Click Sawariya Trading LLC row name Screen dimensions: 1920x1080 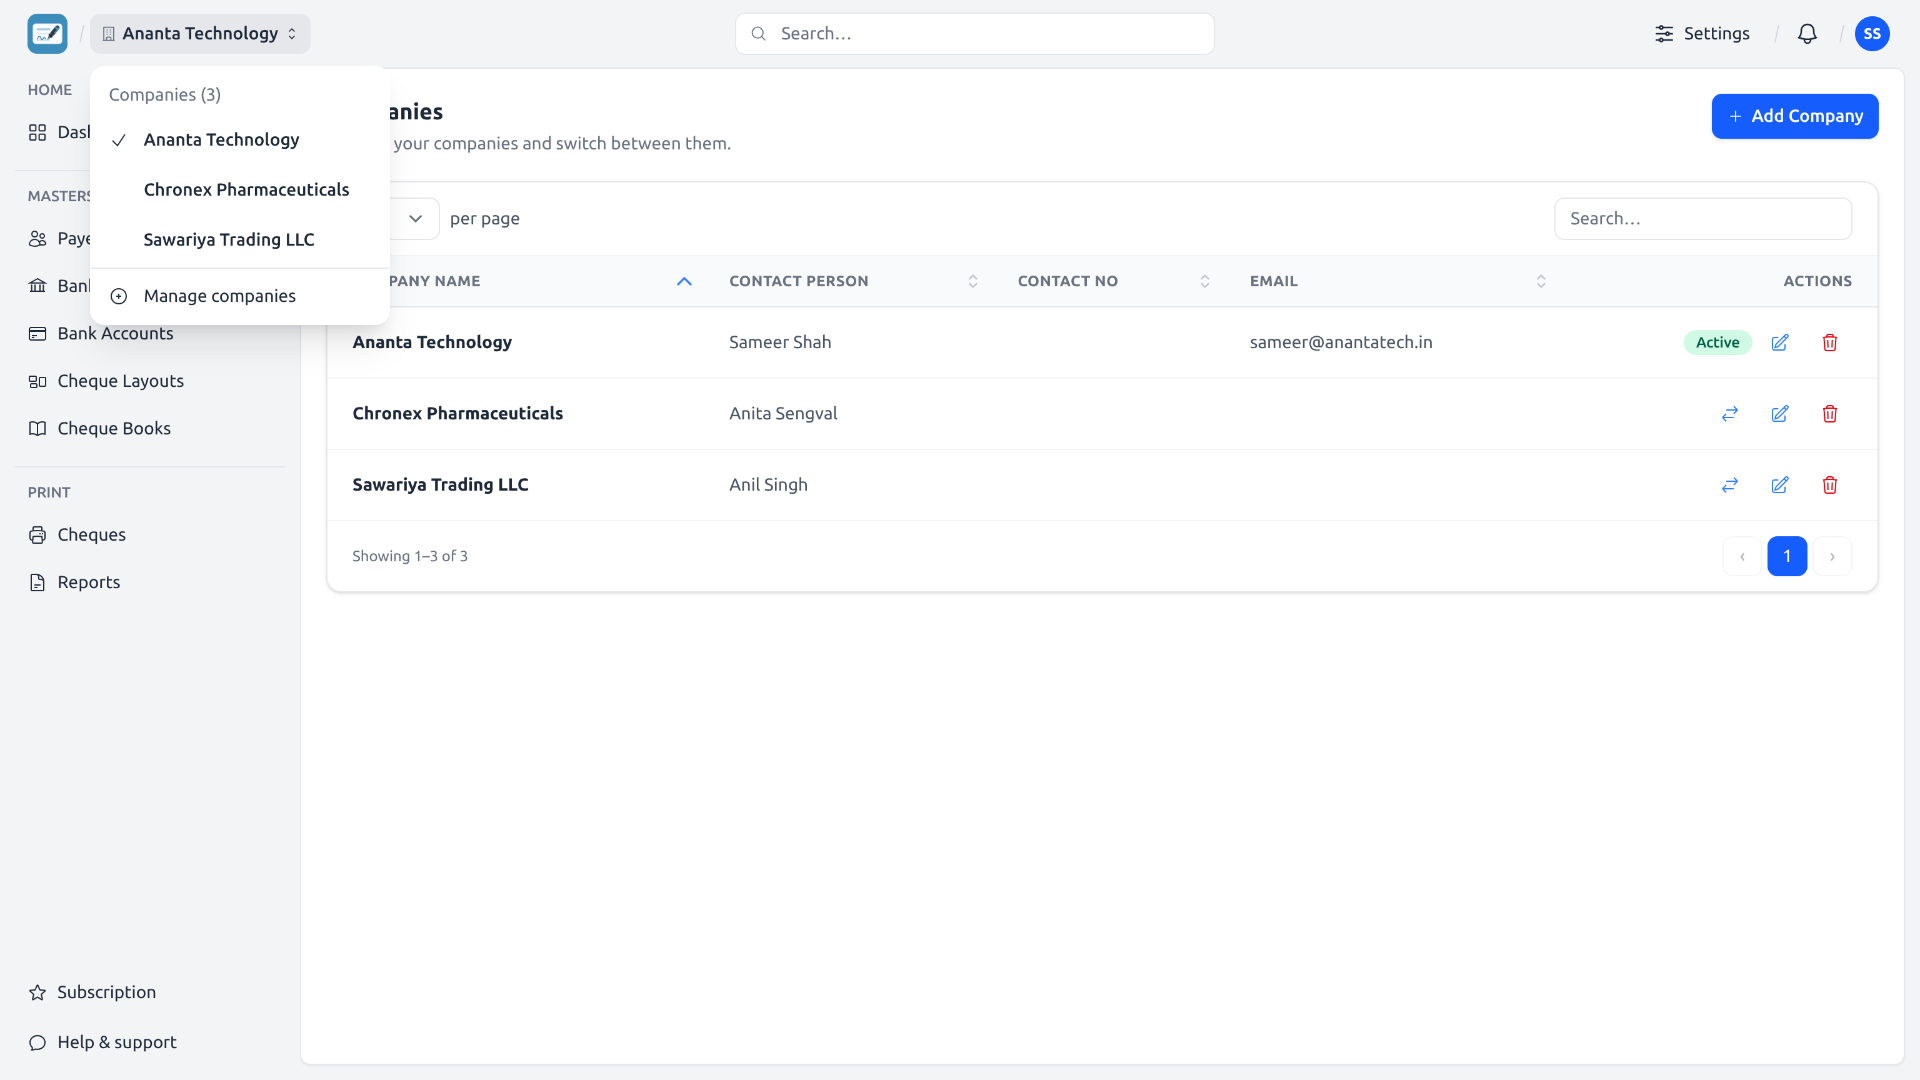440,485
